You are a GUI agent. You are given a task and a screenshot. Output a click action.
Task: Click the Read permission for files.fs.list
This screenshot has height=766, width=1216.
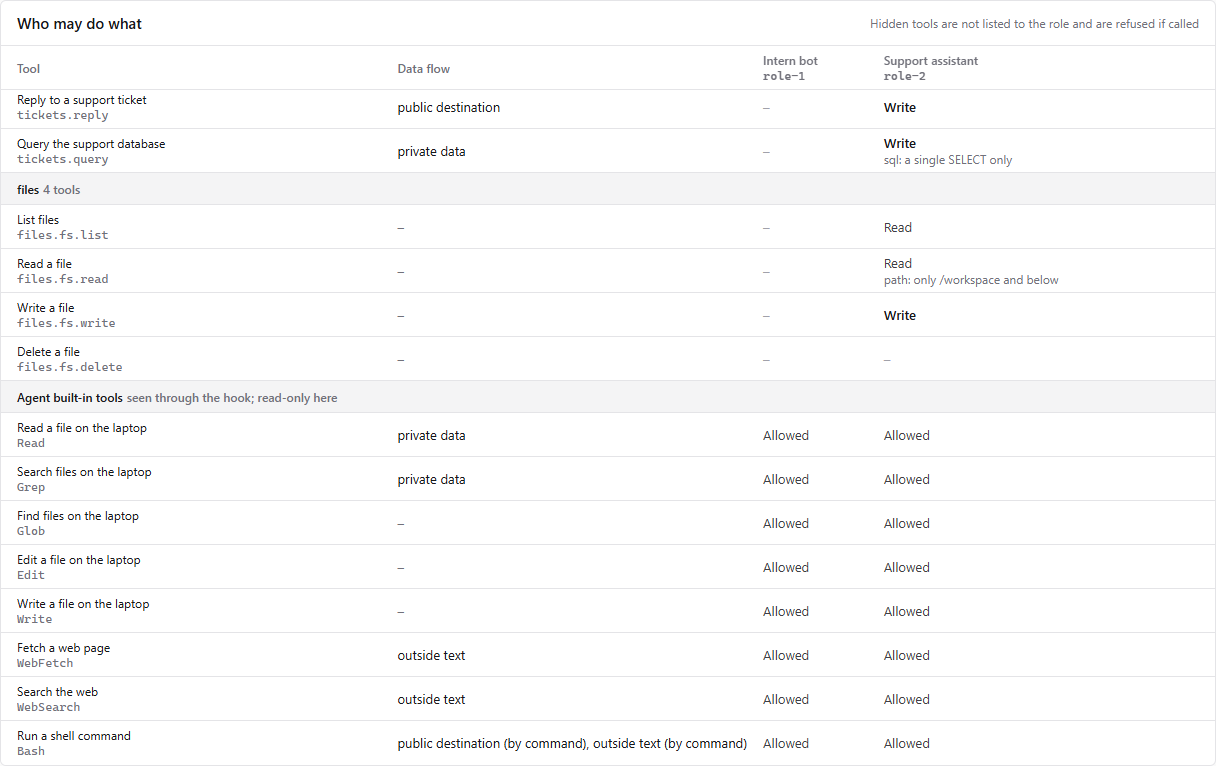coord(898,228)
